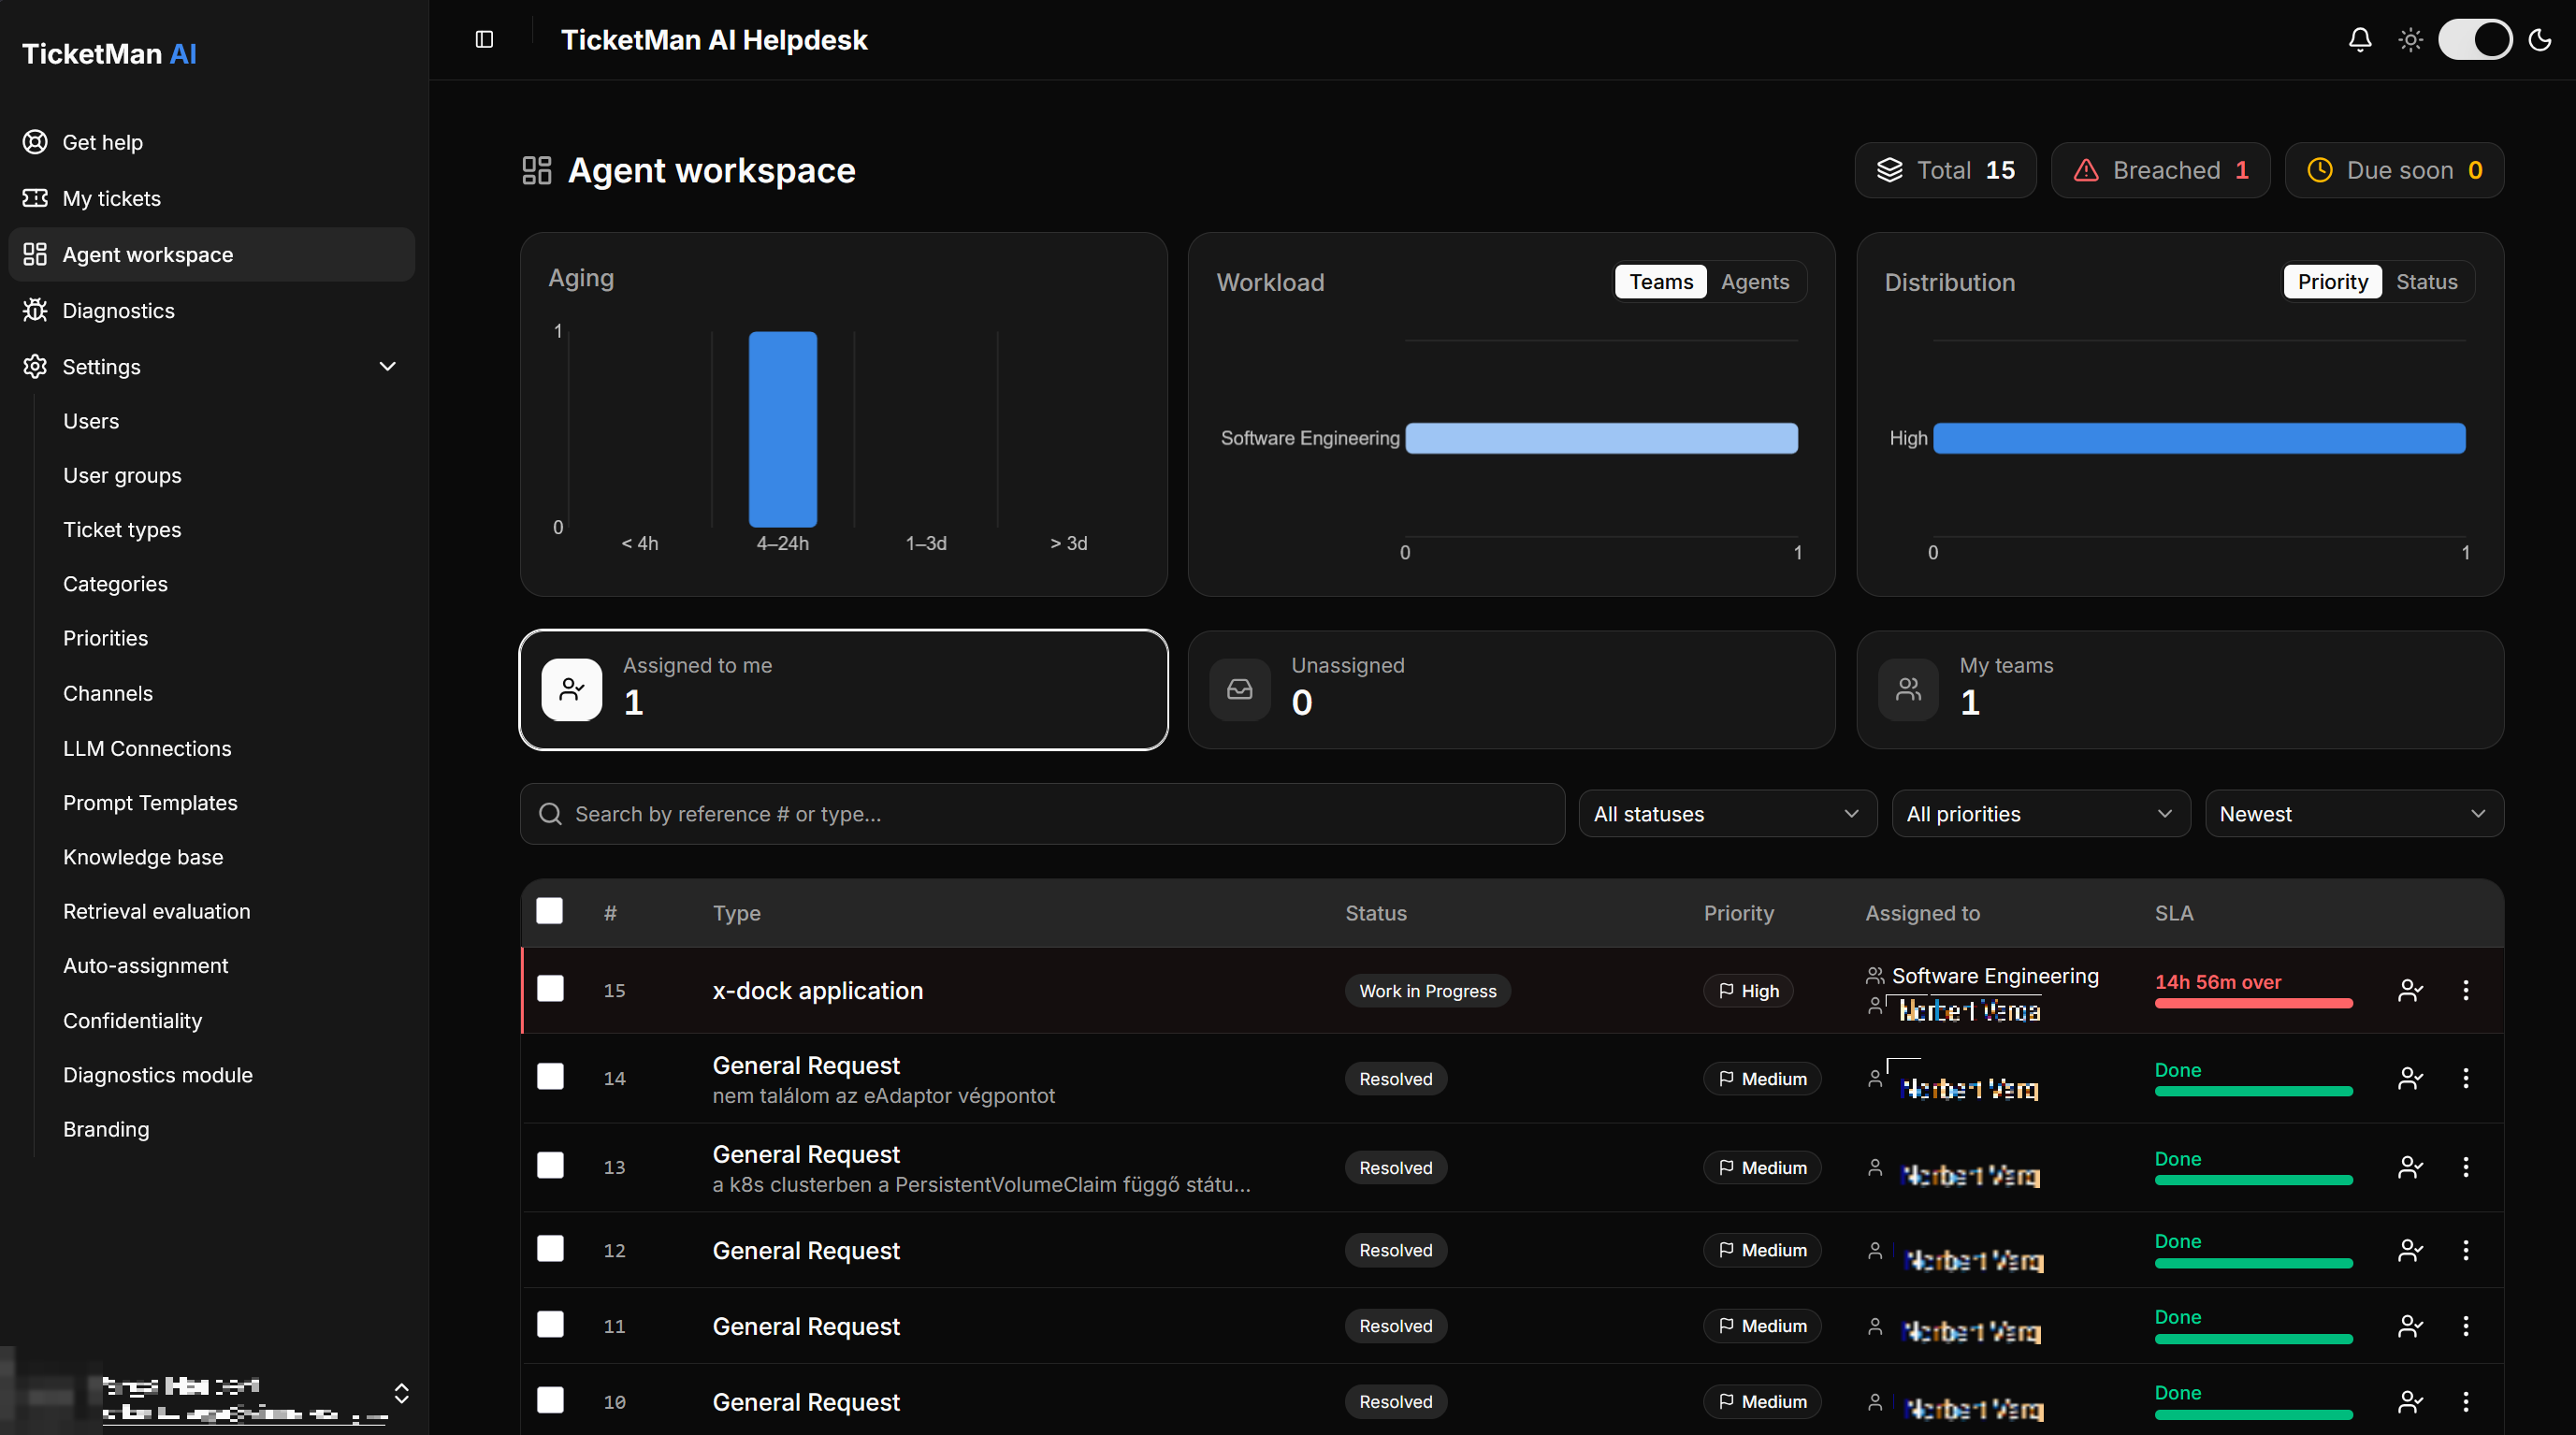
Task: Open ticket 13 about PersistentVolumeClaim
Action: [x=981, y=1168]
